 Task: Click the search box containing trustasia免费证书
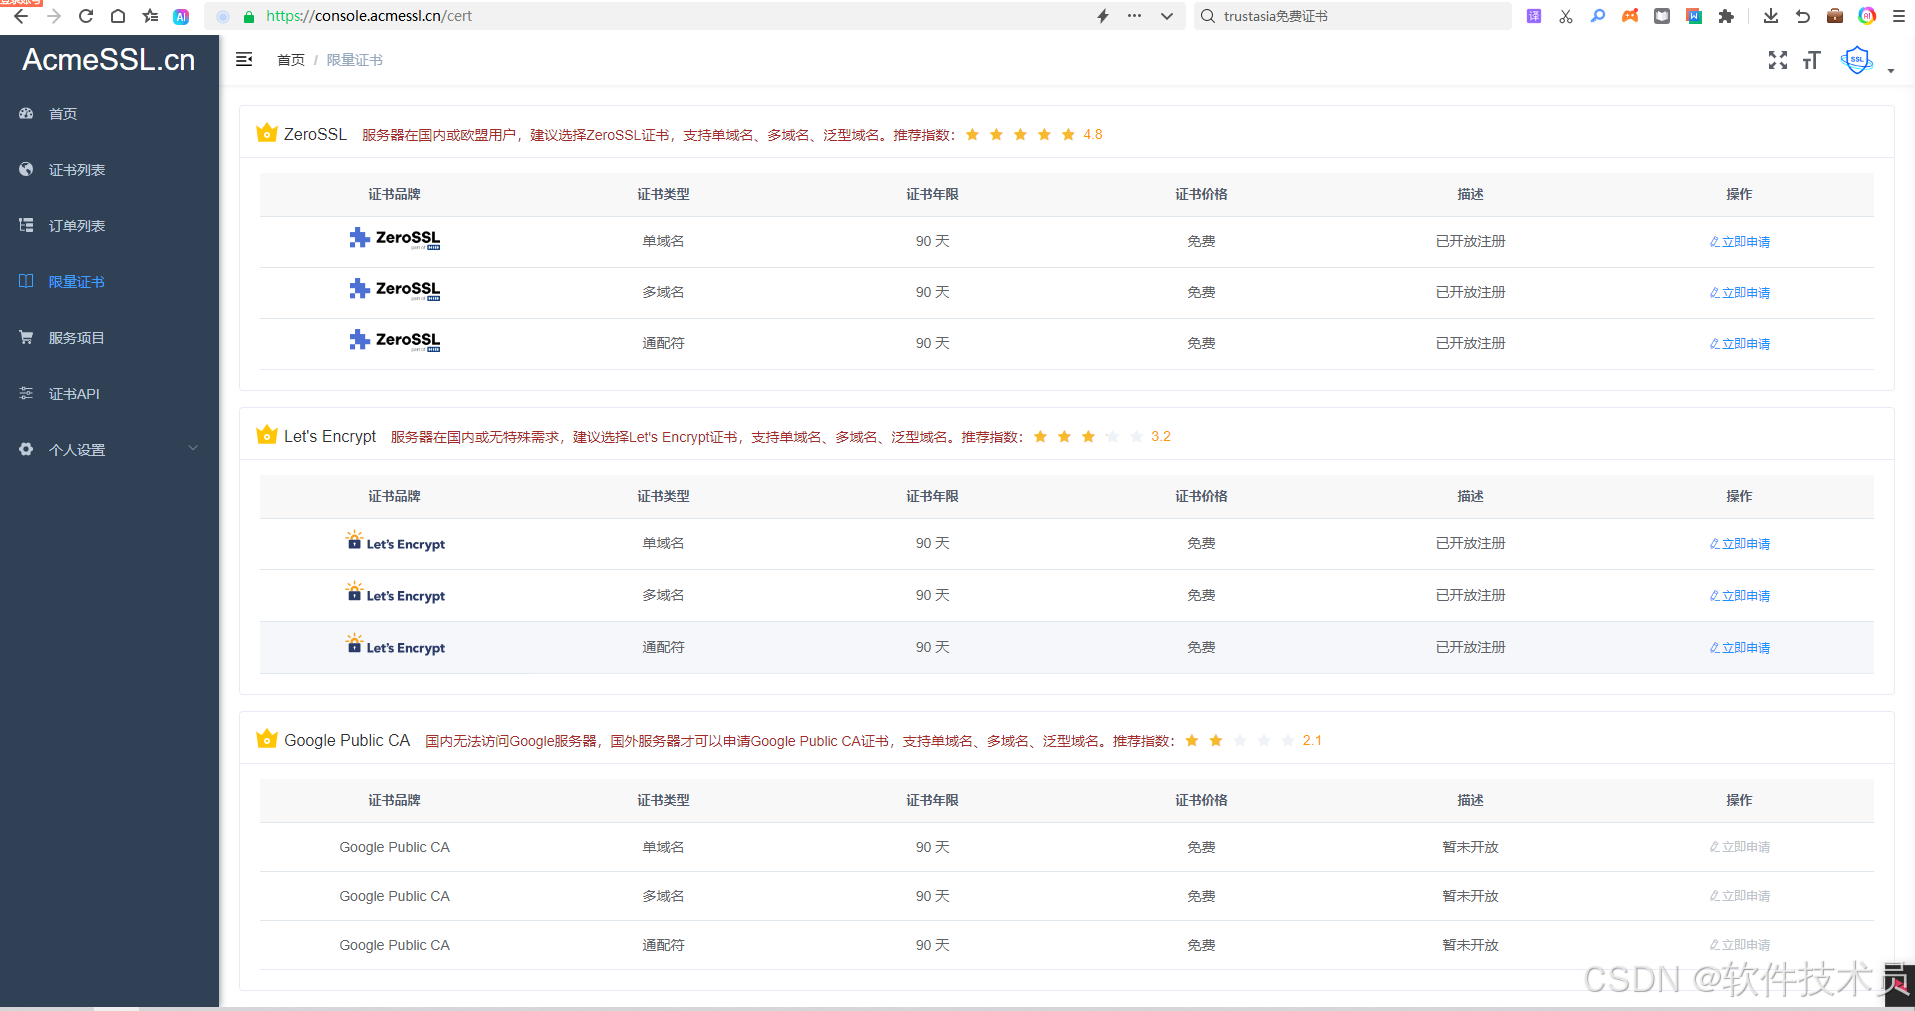click(1352, 16)
